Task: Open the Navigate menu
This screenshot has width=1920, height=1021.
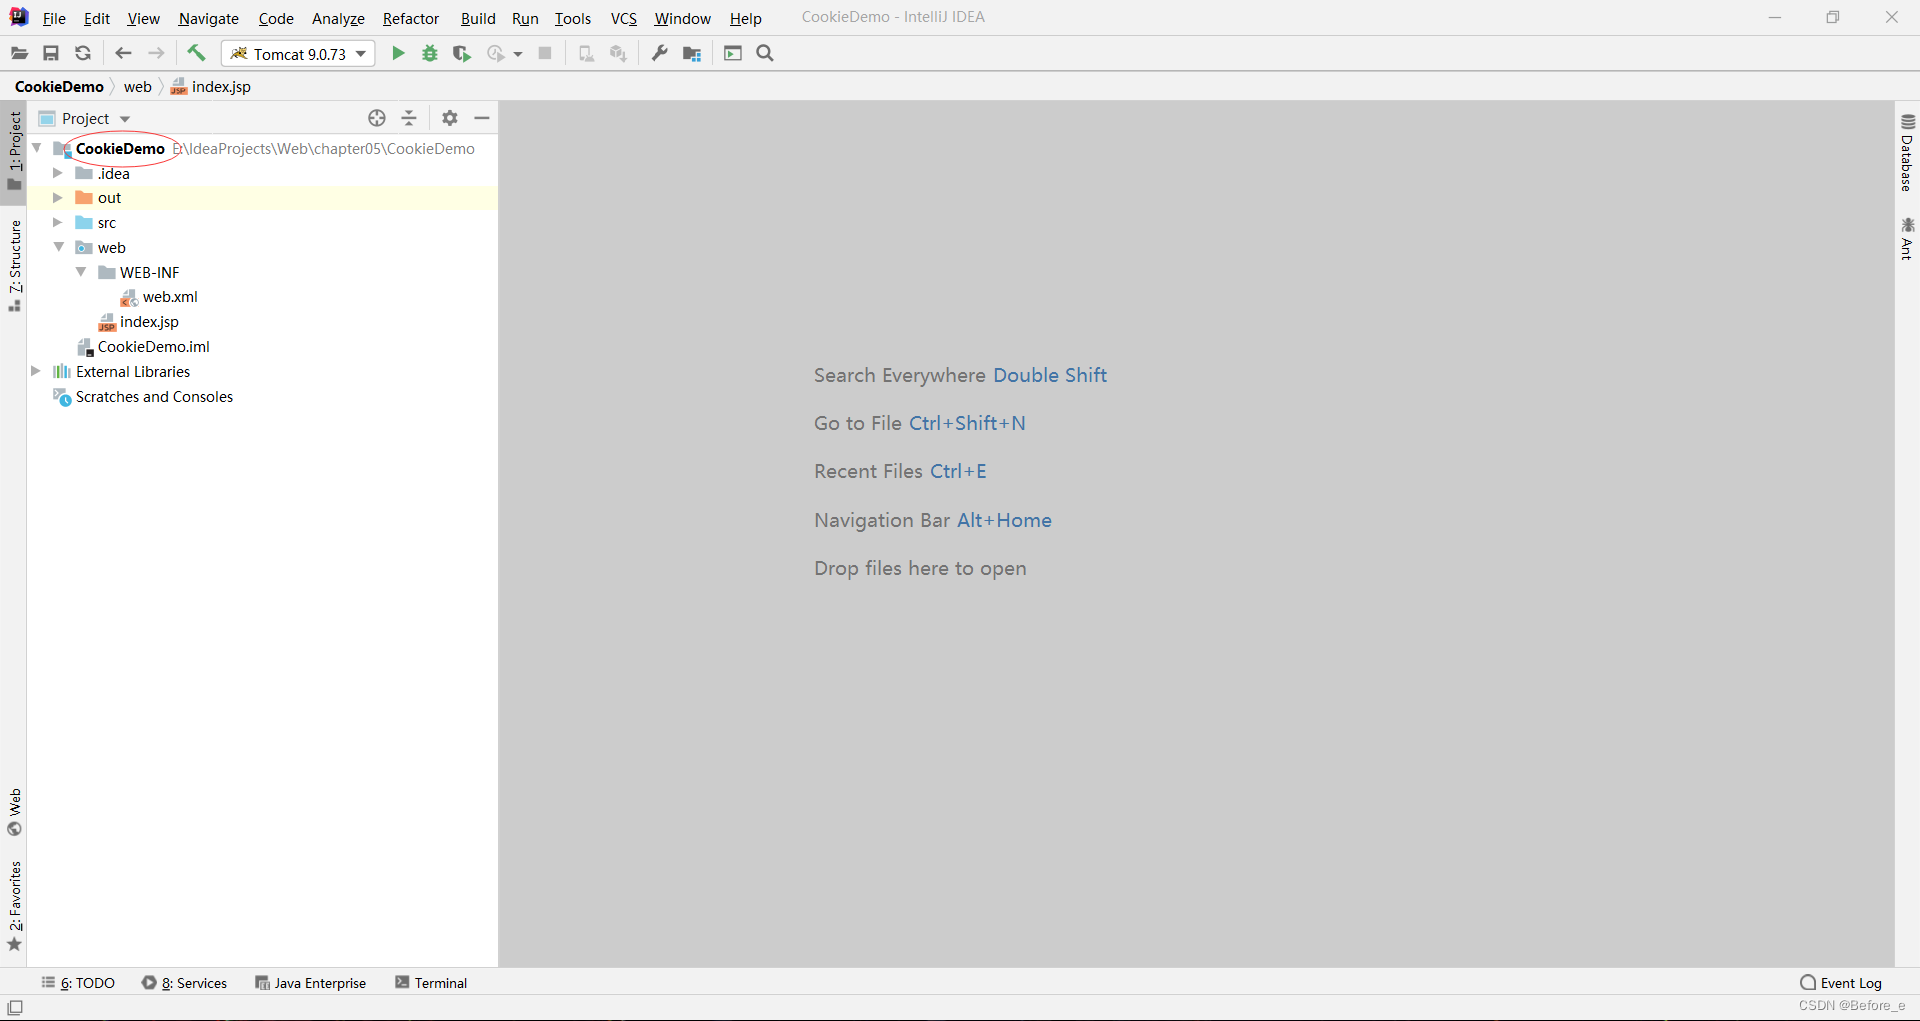Action: pyautogui.click(x=208, y=18)
